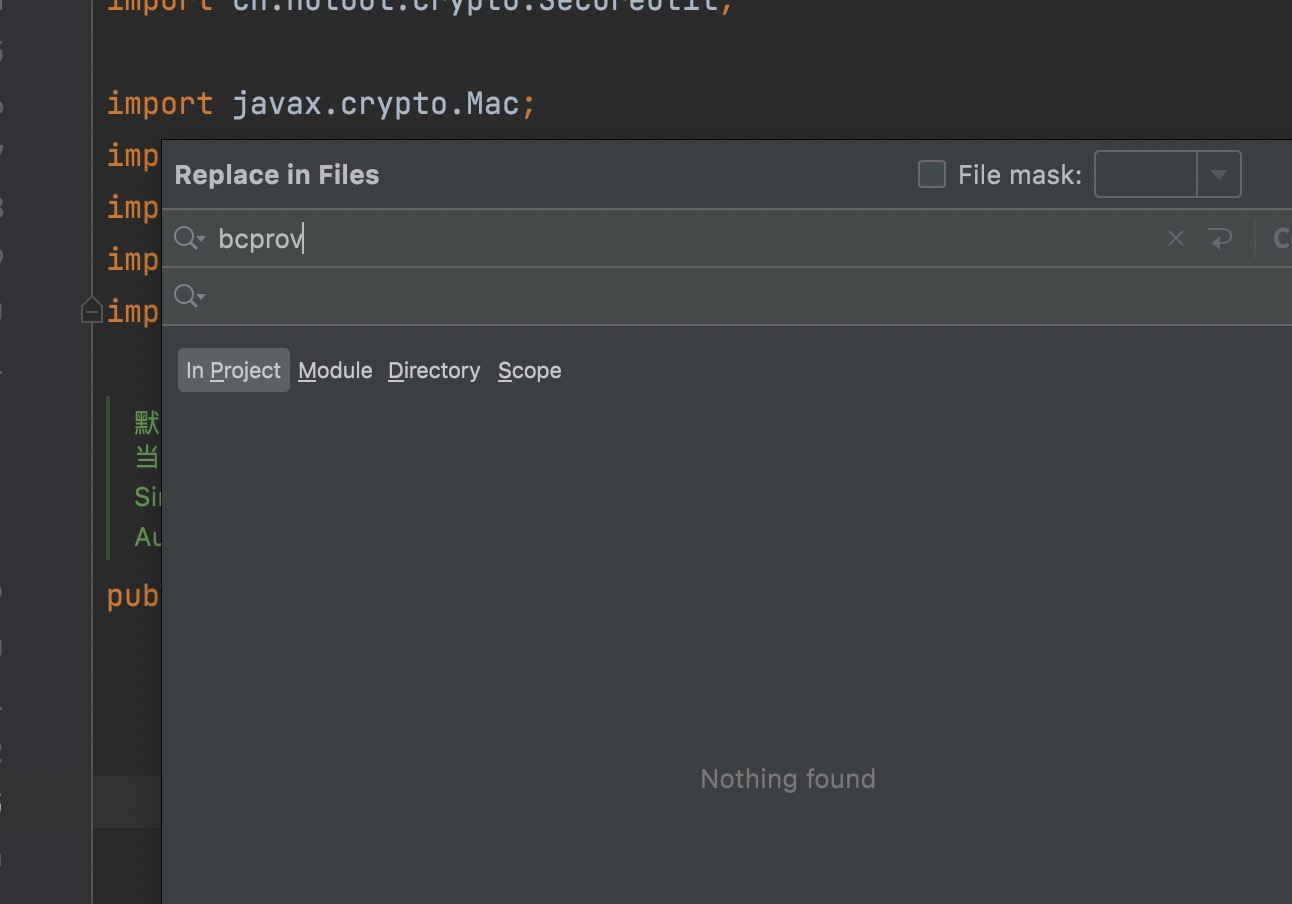1292x904 pixels.
Task: Switch search scope to Module
Action: 335,370
